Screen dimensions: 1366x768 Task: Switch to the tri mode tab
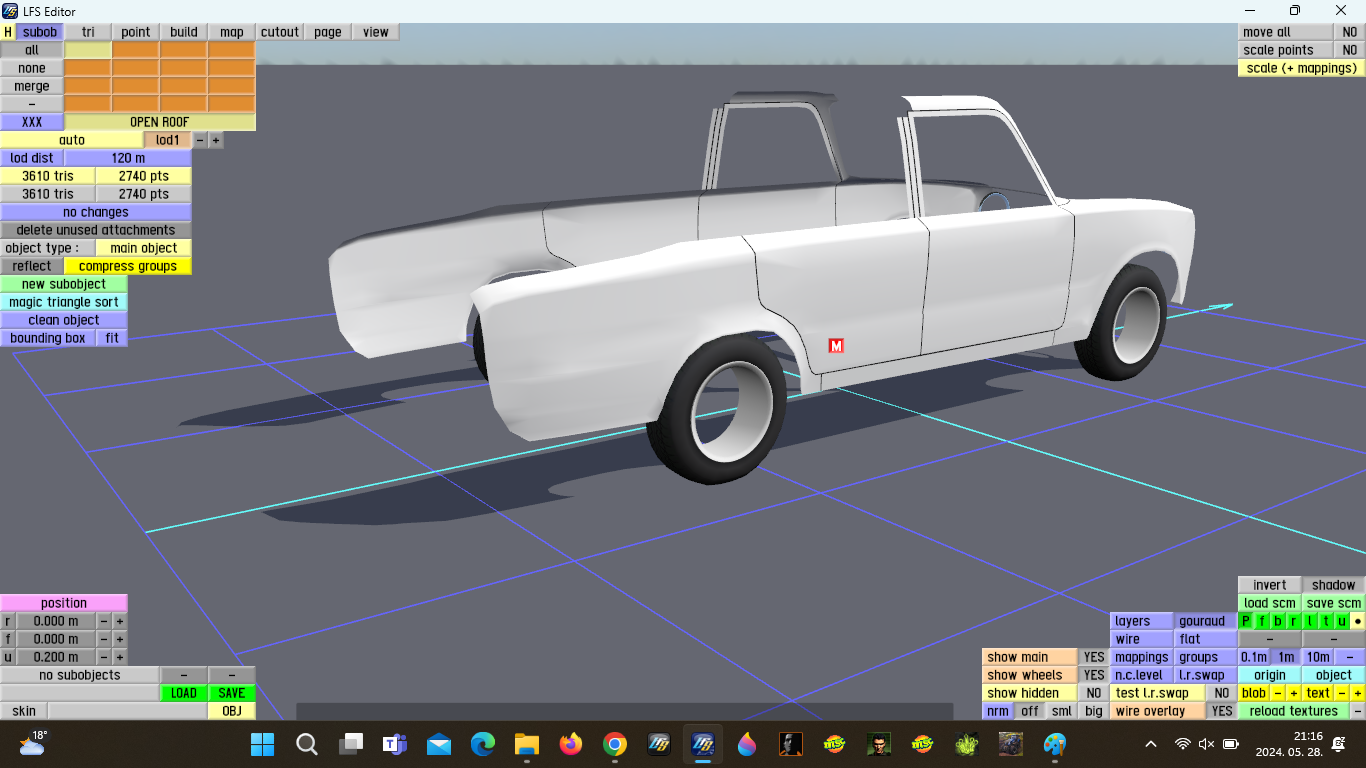point(88,32)
